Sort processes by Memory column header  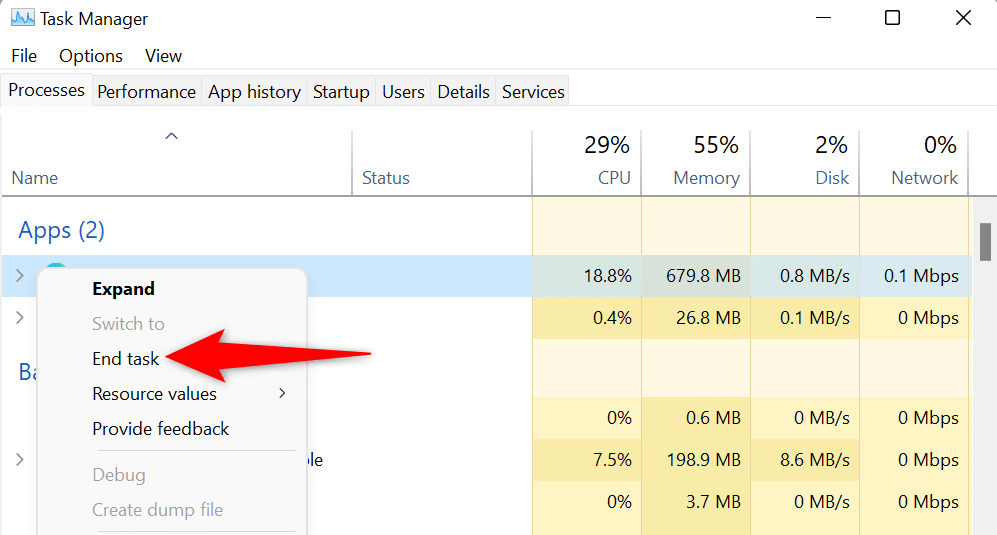706,177
